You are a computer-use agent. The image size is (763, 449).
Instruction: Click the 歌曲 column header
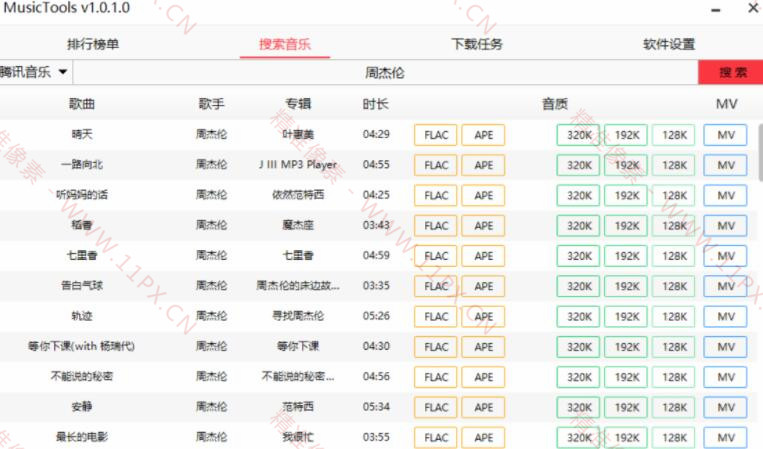click(82, 104)
